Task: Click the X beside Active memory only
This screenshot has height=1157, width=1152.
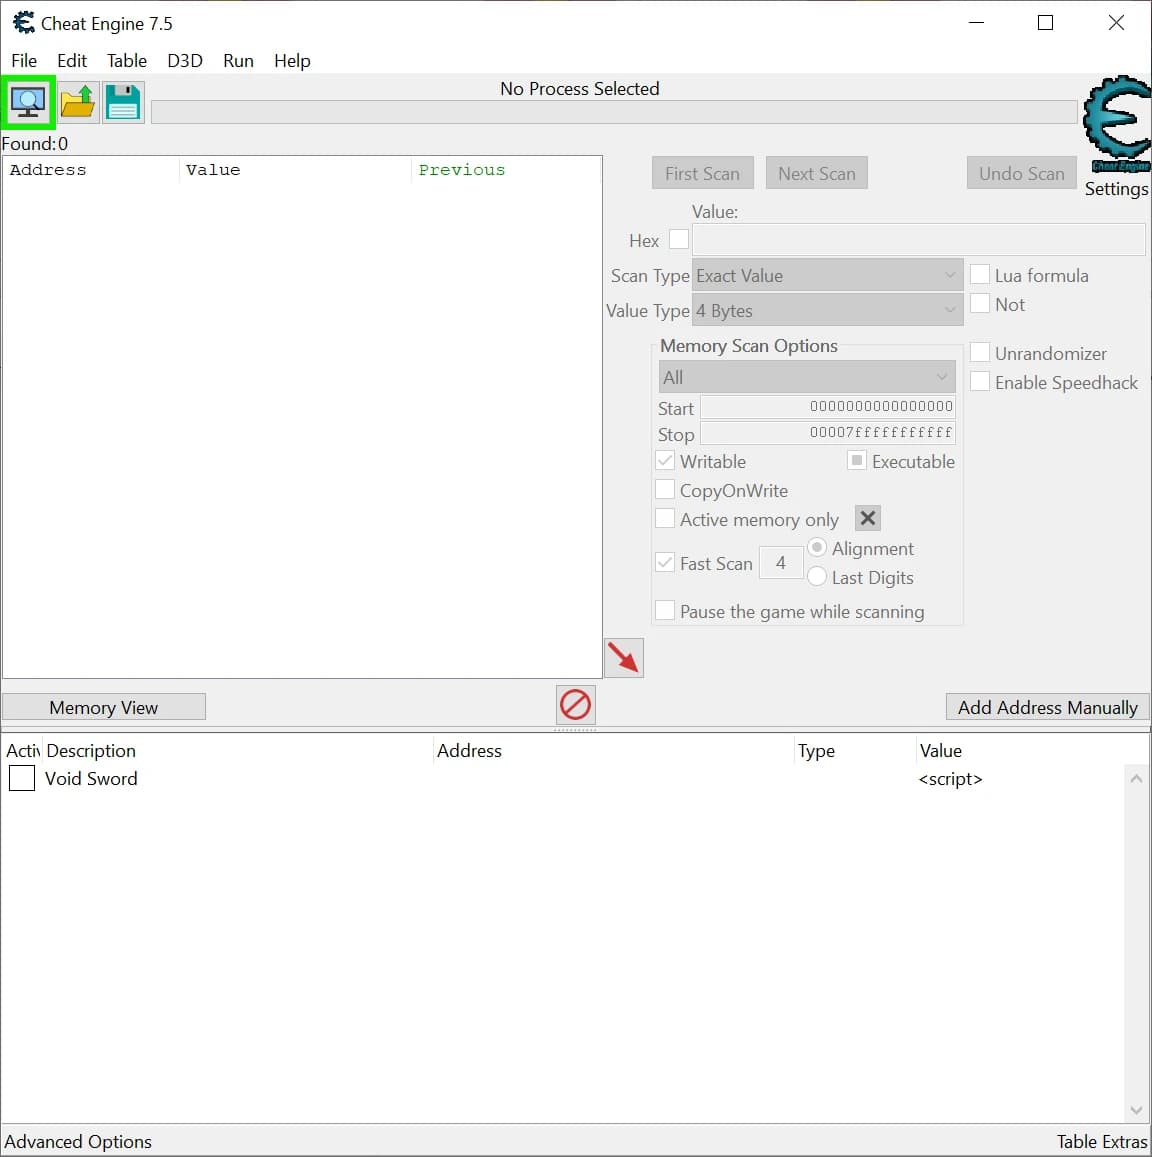Action: [868, 518]
